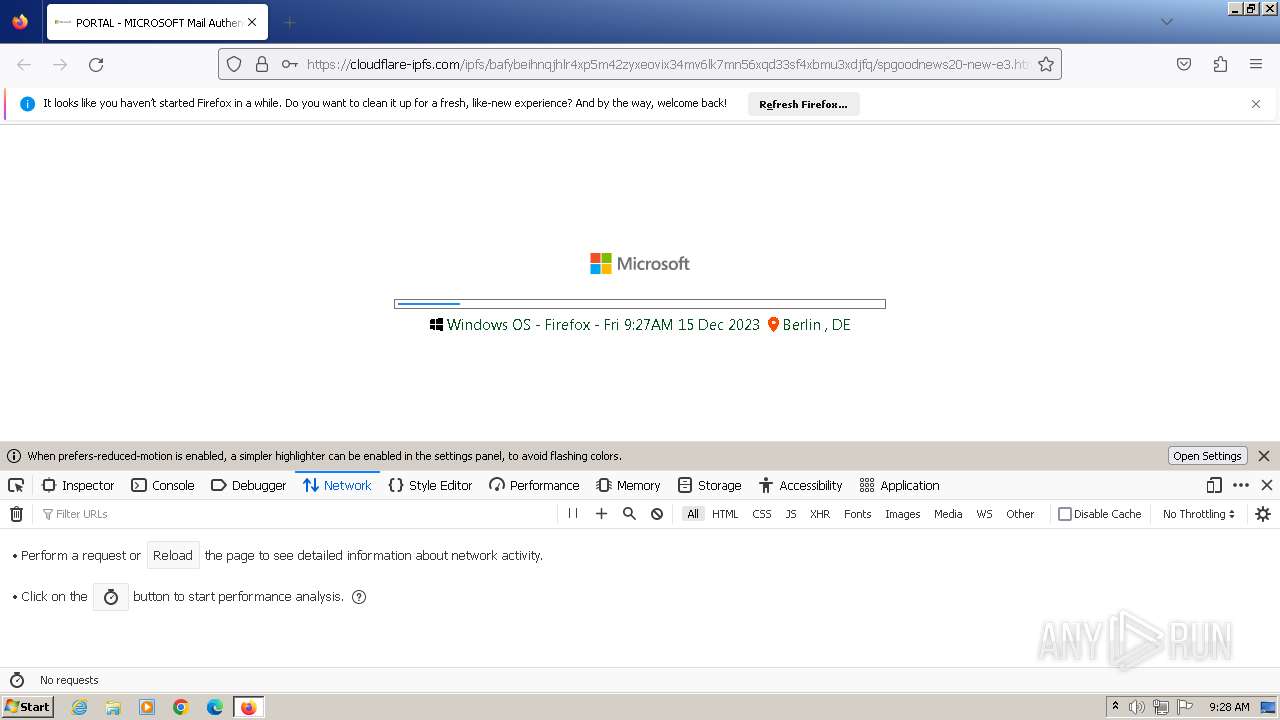
Task: Clear network log with trash icon
Action: [x=16, y=514]
